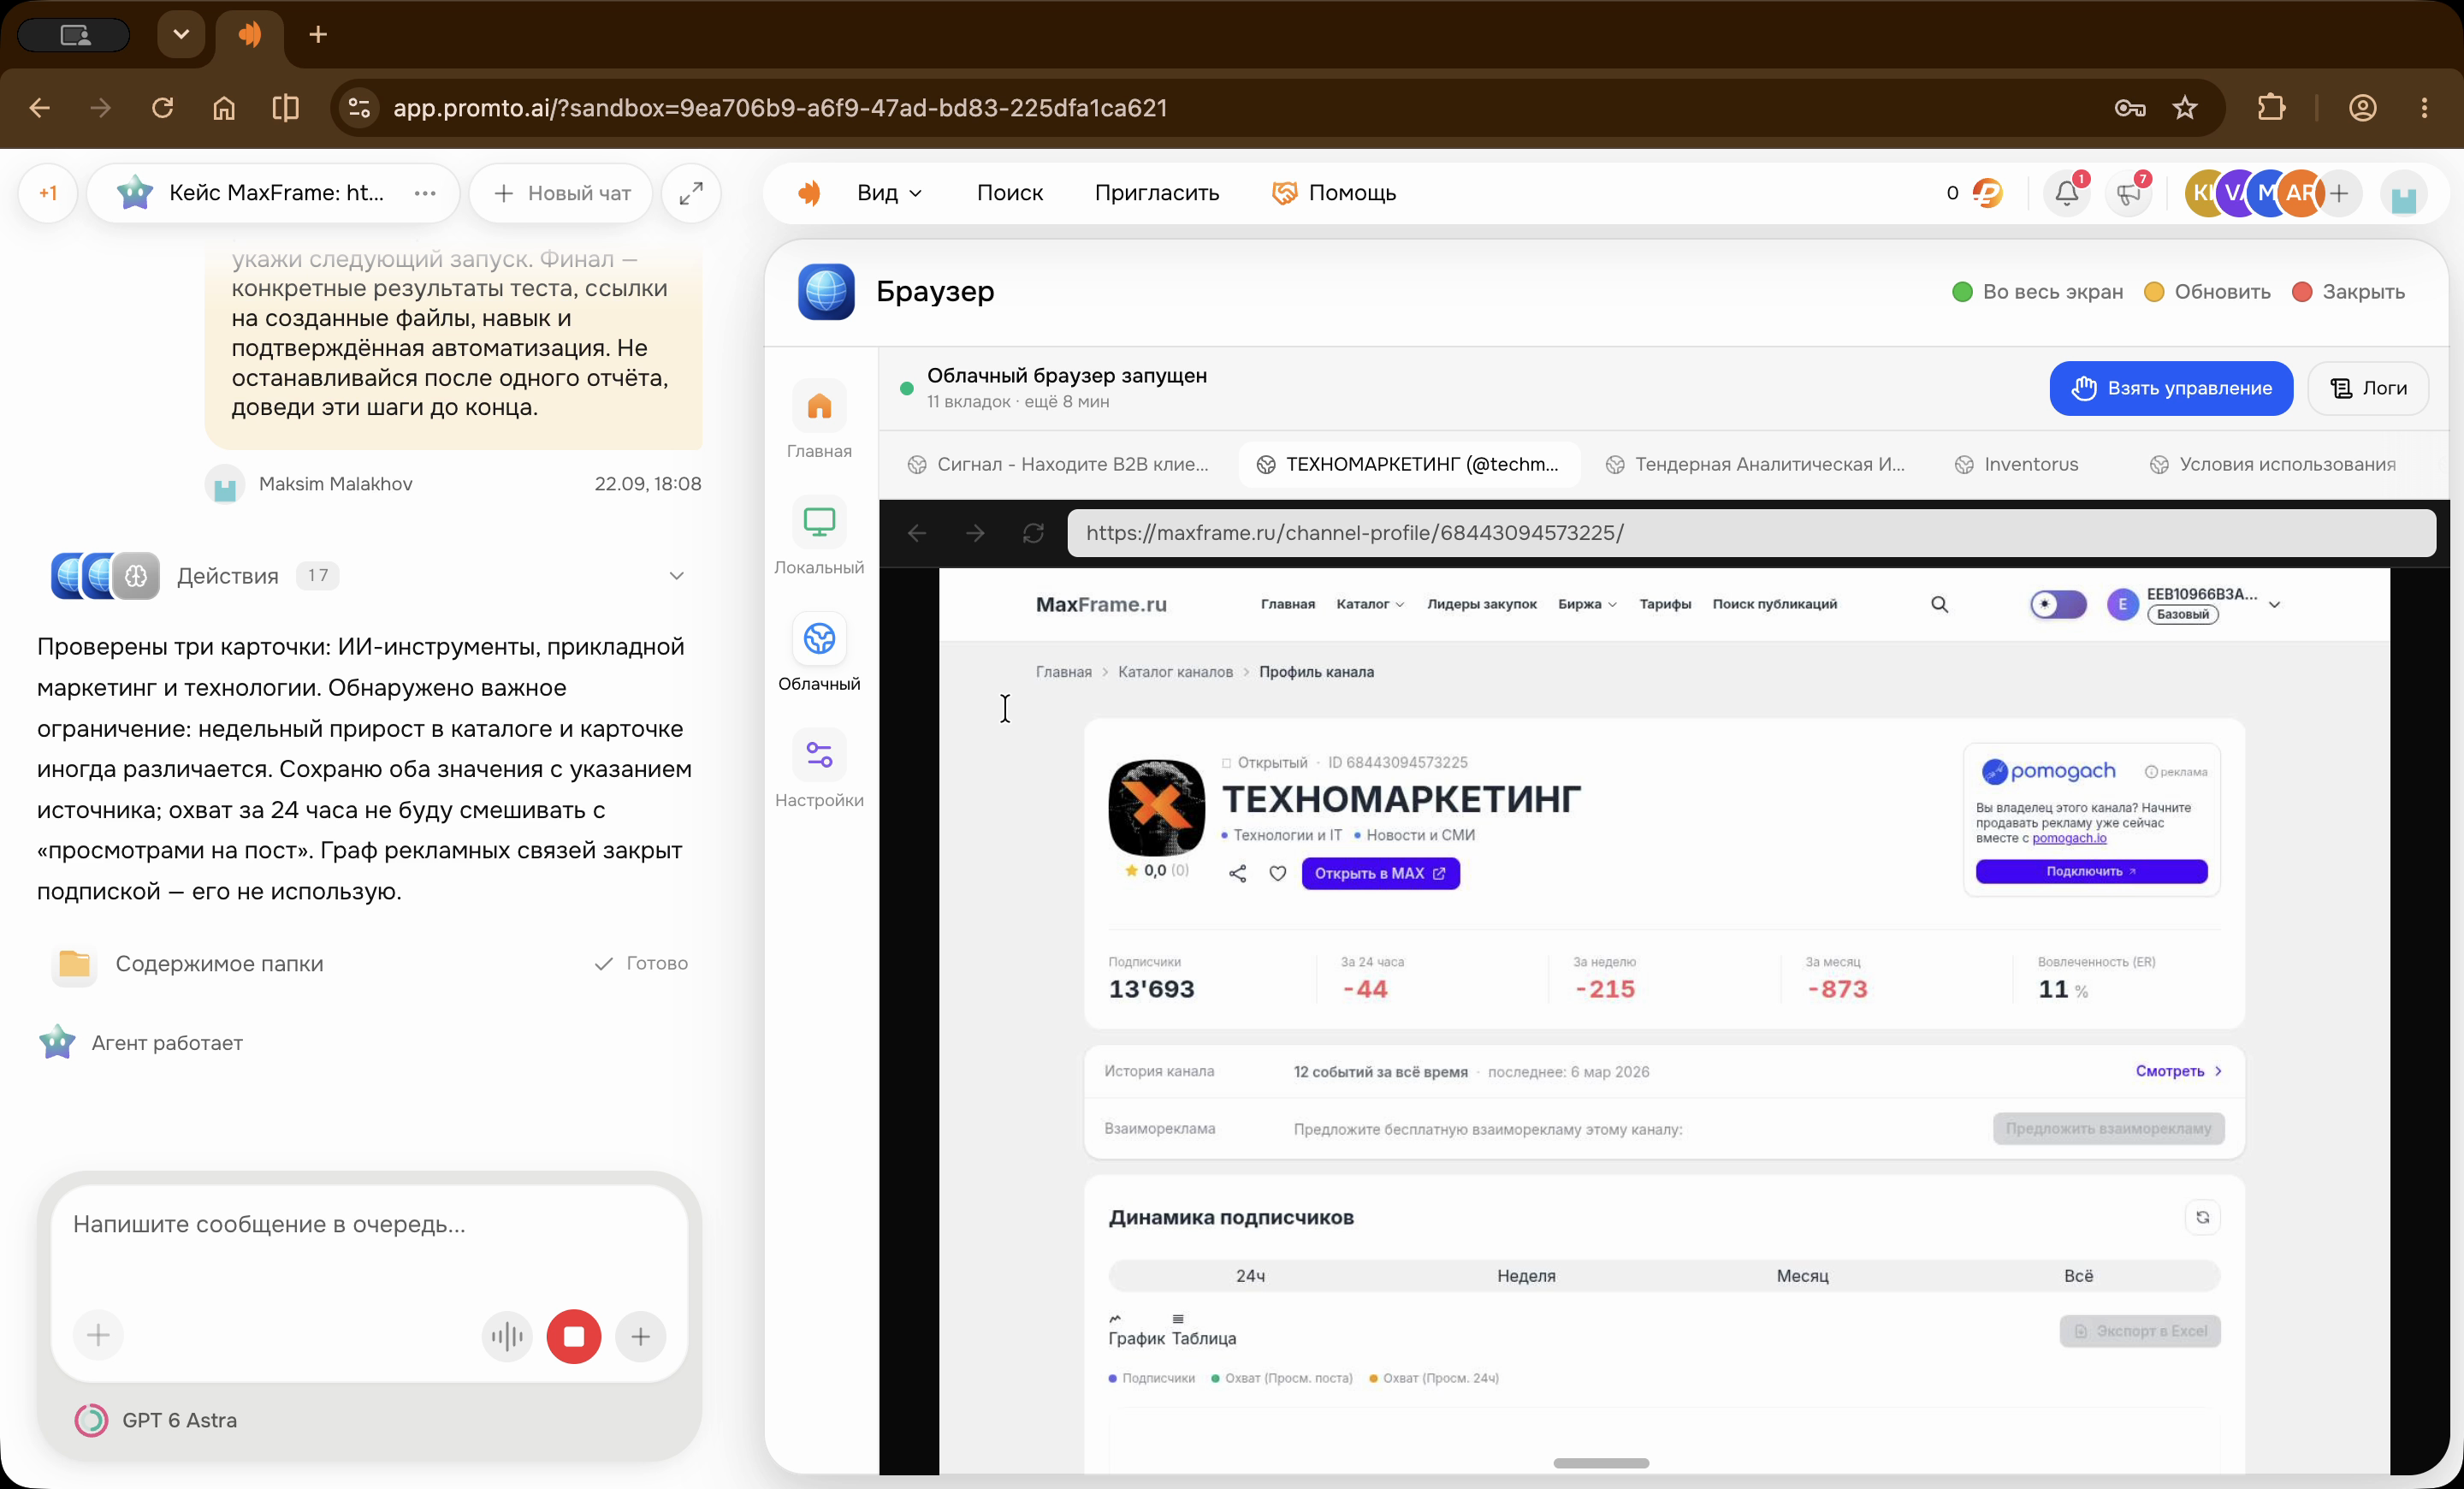The image size is (2464, 1489).
Task: Refresh the Динамика подписчиков chart
Action: [x=2202, y=1217]
